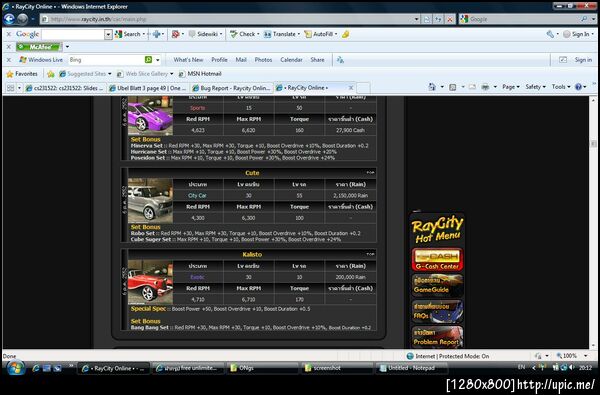Open the address bar URL dropdown
This screenshot has height=395, width=600.
416,19
